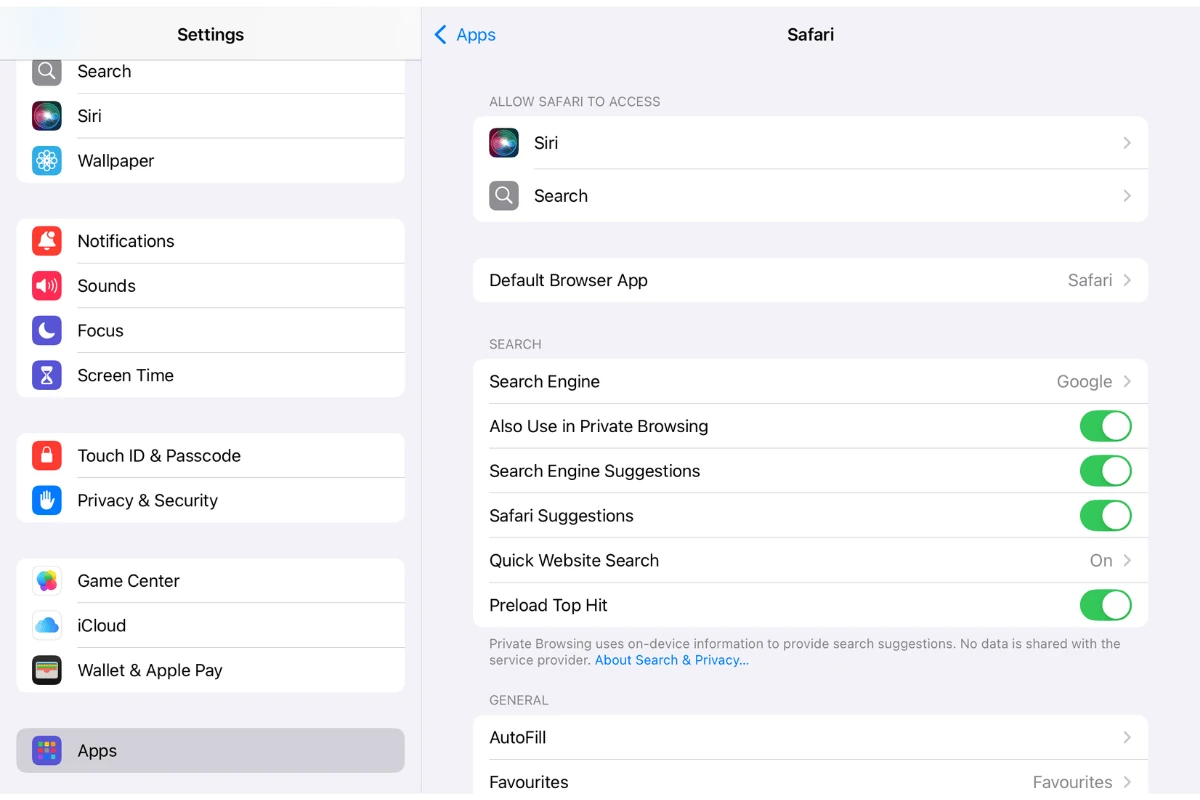This screenshot has width=1200, height=800.
Task: Tap the Also Use in Private Browsing label
Action: pyautogui.click(x=598, y=426)
